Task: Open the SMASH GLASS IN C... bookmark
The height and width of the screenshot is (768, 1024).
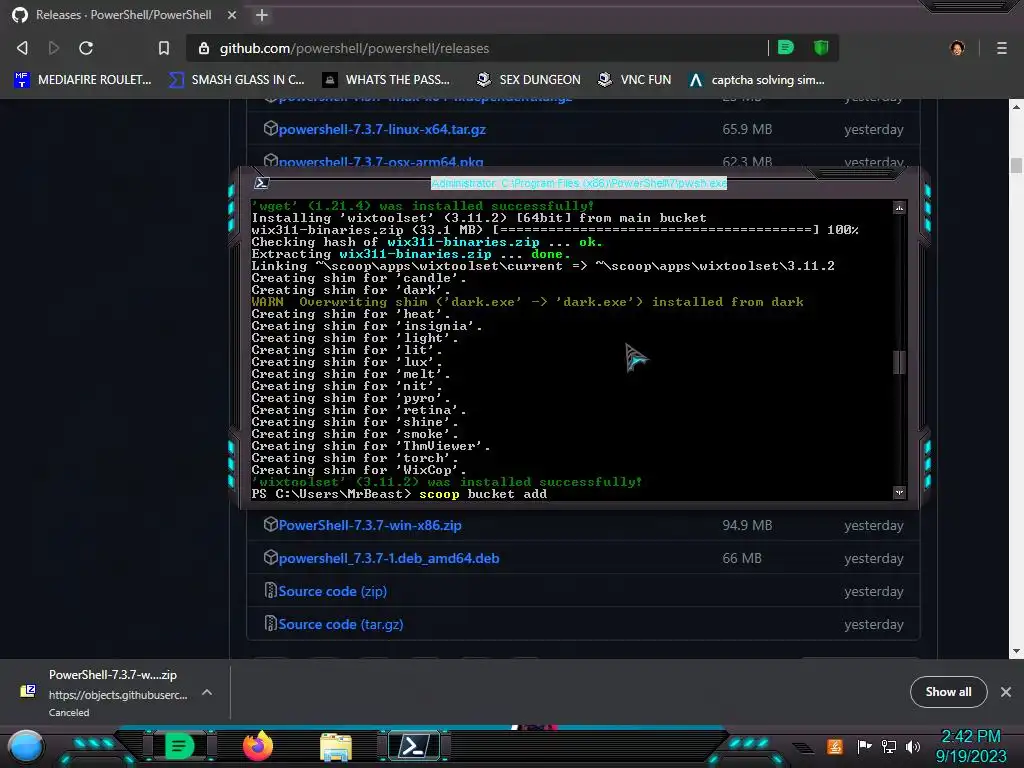Action: 236,80
